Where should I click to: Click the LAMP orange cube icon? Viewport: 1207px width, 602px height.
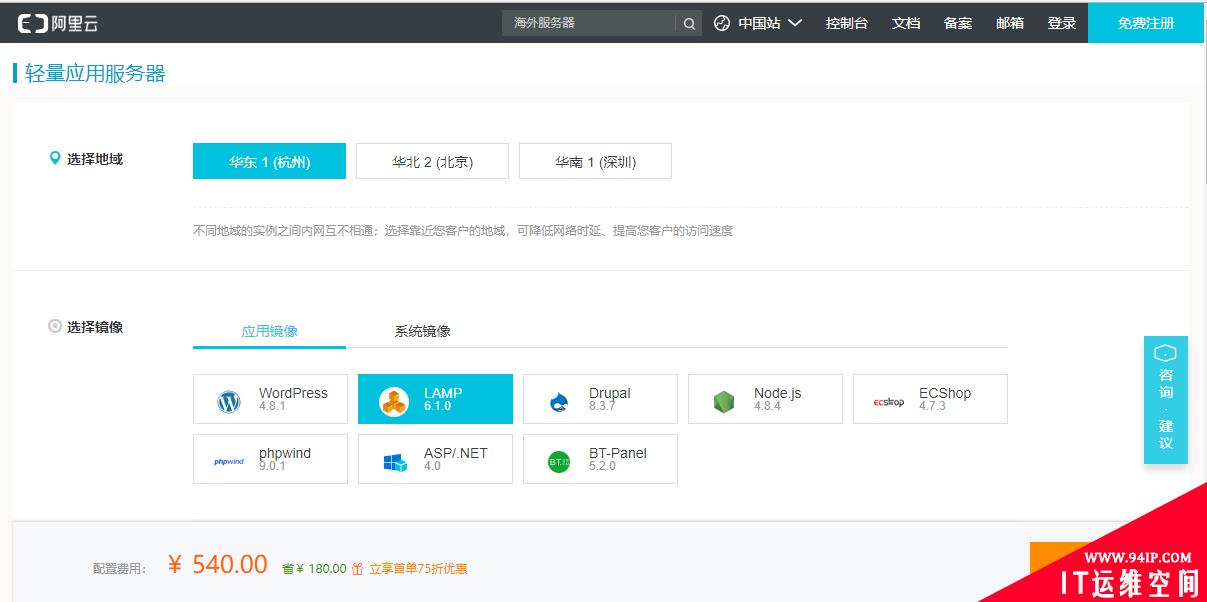click(394, 402)
